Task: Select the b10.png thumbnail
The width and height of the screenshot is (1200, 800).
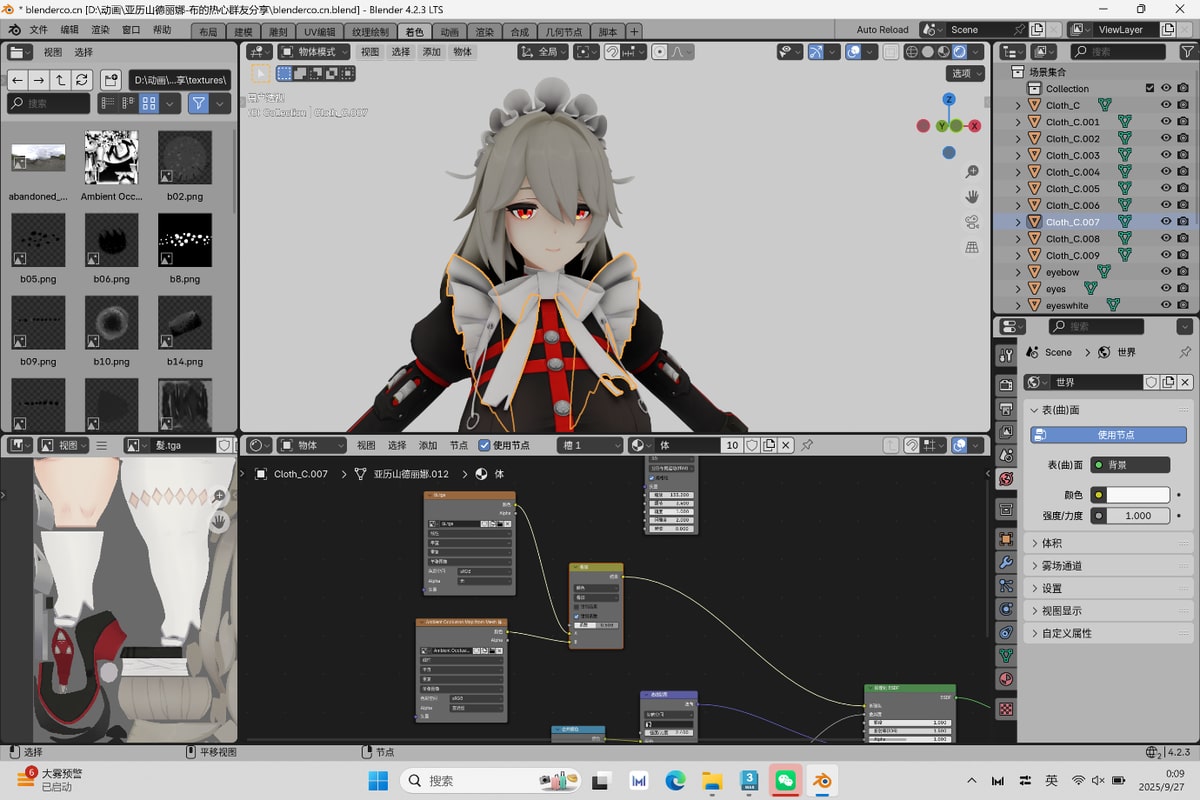Action: click(111, 322)
